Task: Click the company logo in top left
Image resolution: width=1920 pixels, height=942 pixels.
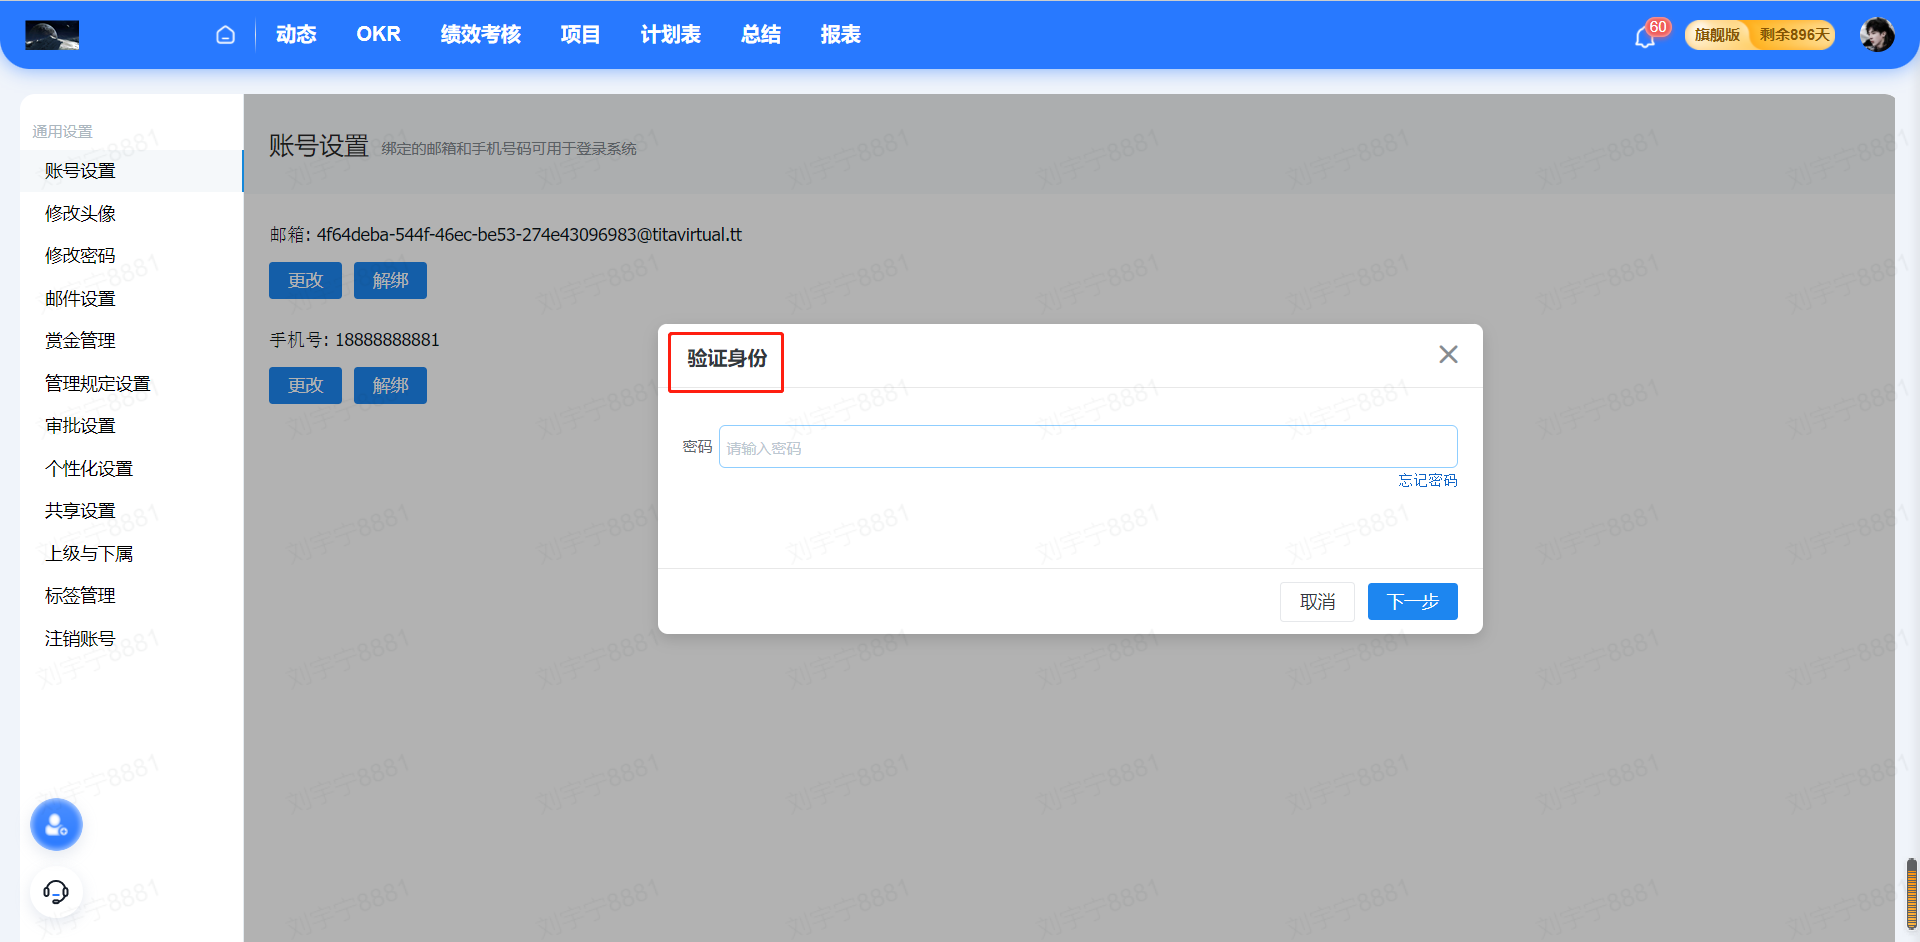Action: 52,35
